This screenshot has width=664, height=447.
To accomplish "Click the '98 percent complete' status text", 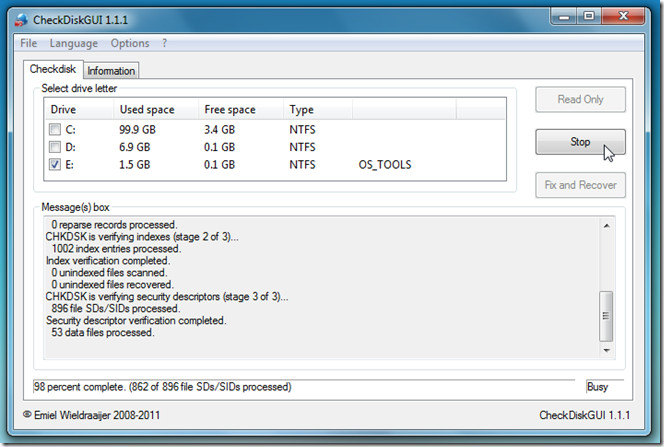I will tap(163, 386).
